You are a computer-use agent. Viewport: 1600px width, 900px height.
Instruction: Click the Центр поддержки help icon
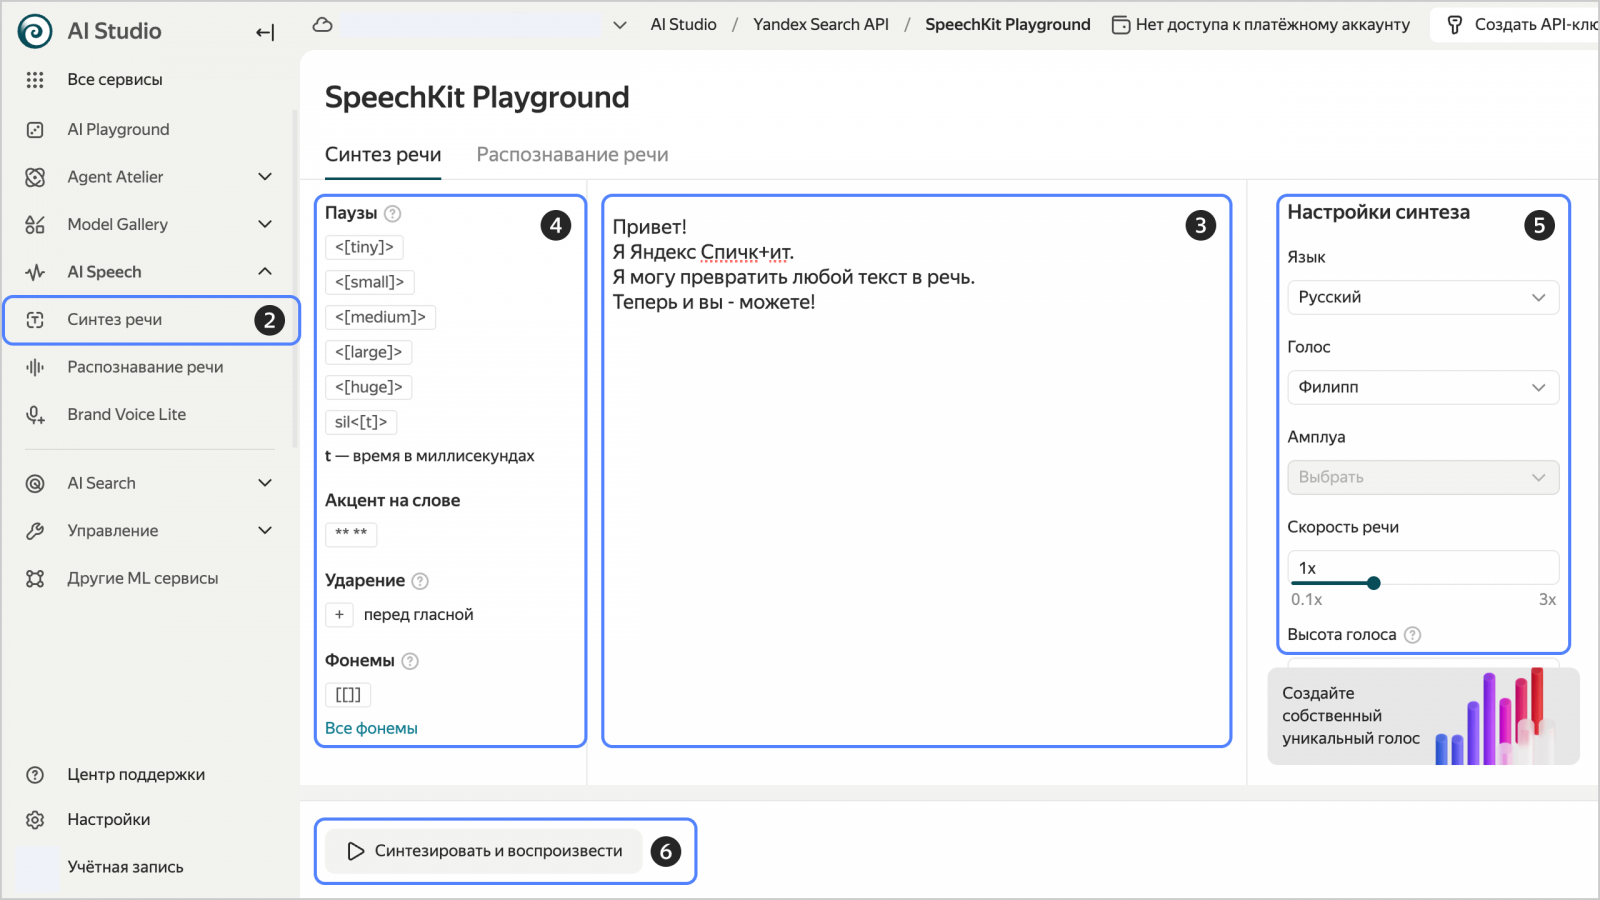(x=35, y=775)
